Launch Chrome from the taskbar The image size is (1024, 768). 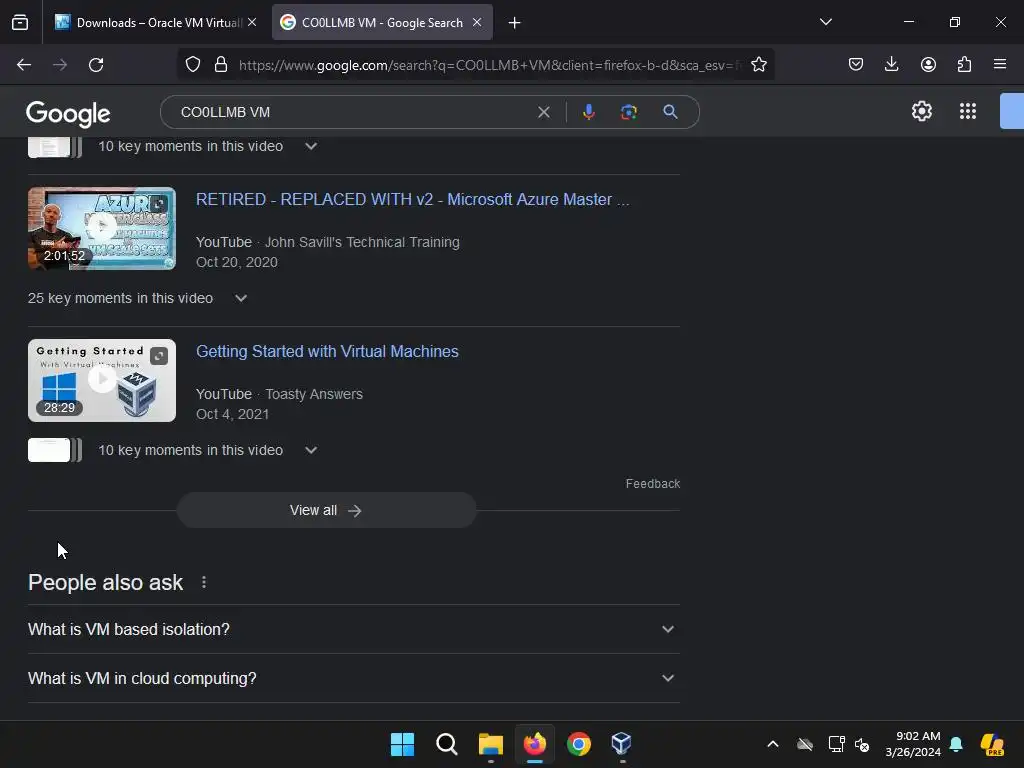(x=579, y=744)
